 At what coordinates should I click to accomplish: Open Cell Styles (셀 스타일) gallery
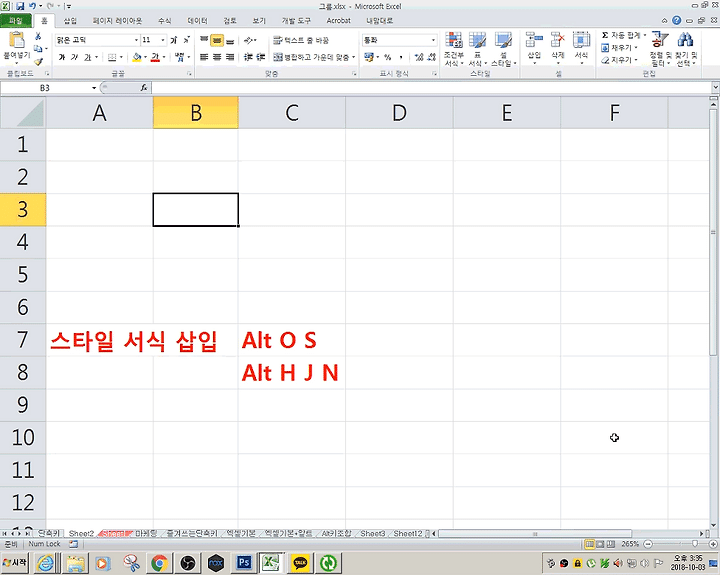[504, 49]
